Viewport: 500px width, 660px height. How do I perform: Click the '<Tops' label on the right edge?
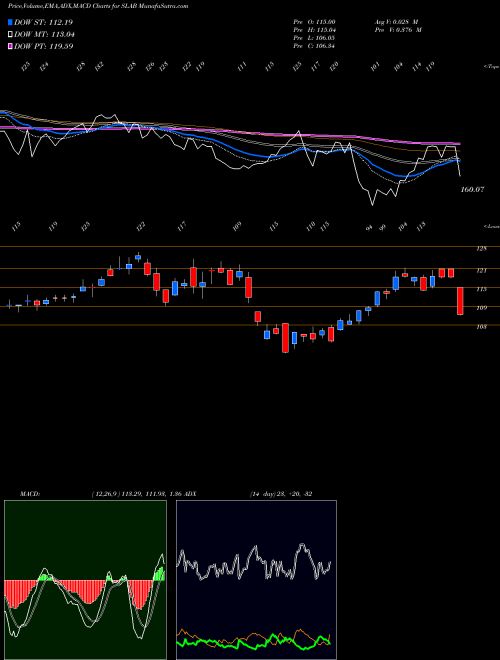[x=492, y=67]
